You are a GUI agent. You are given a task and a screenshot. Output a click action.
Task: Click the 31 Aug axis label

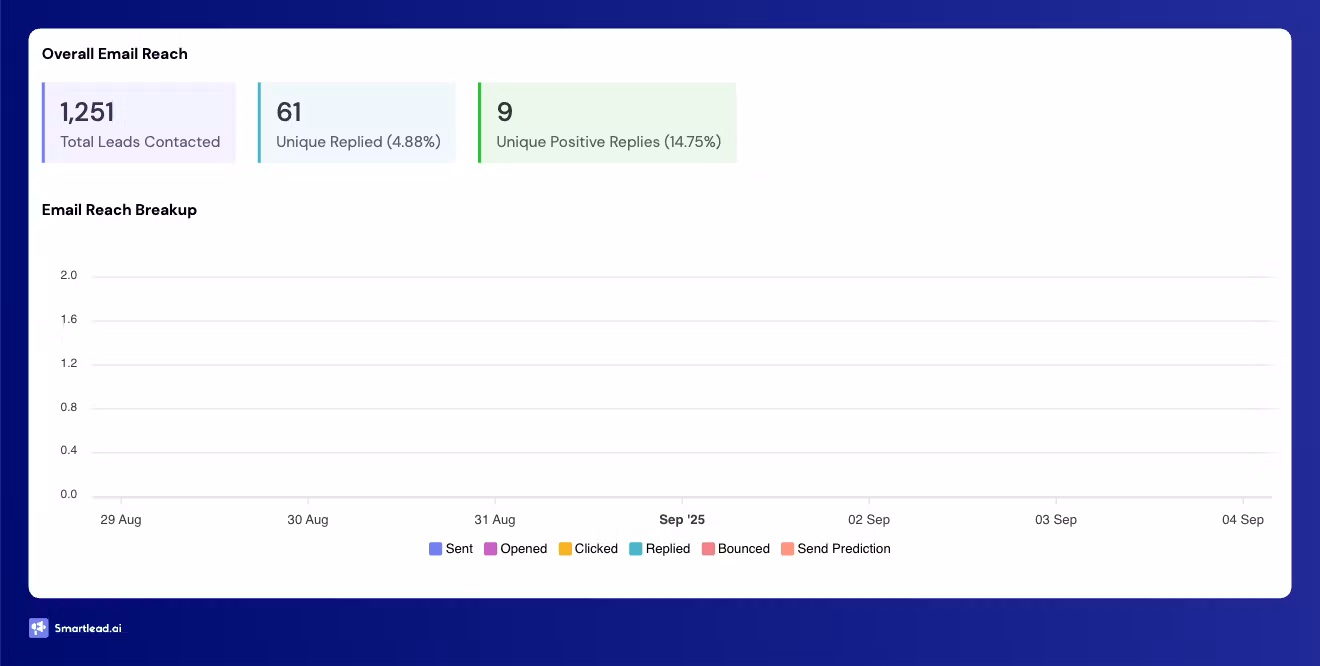point(495,520)
